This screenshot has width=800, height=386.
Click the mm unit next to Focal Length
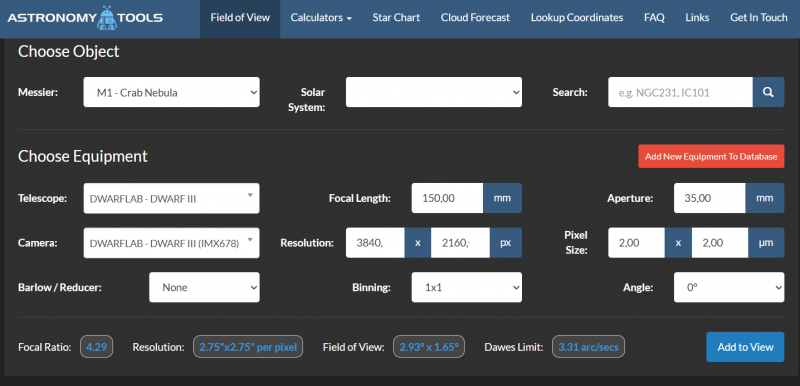(x=503, y=198)
